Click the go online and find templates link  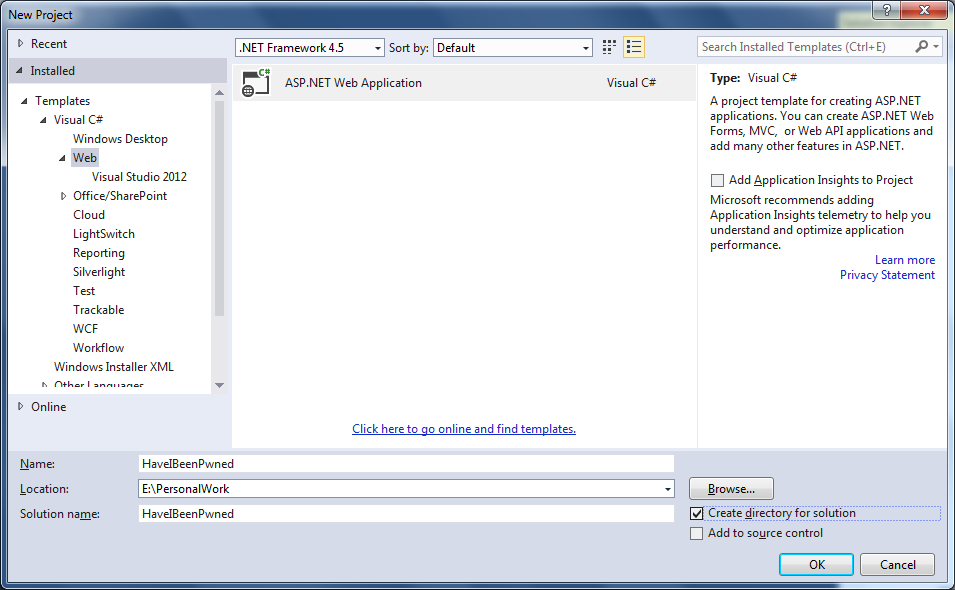click(463, 429)
